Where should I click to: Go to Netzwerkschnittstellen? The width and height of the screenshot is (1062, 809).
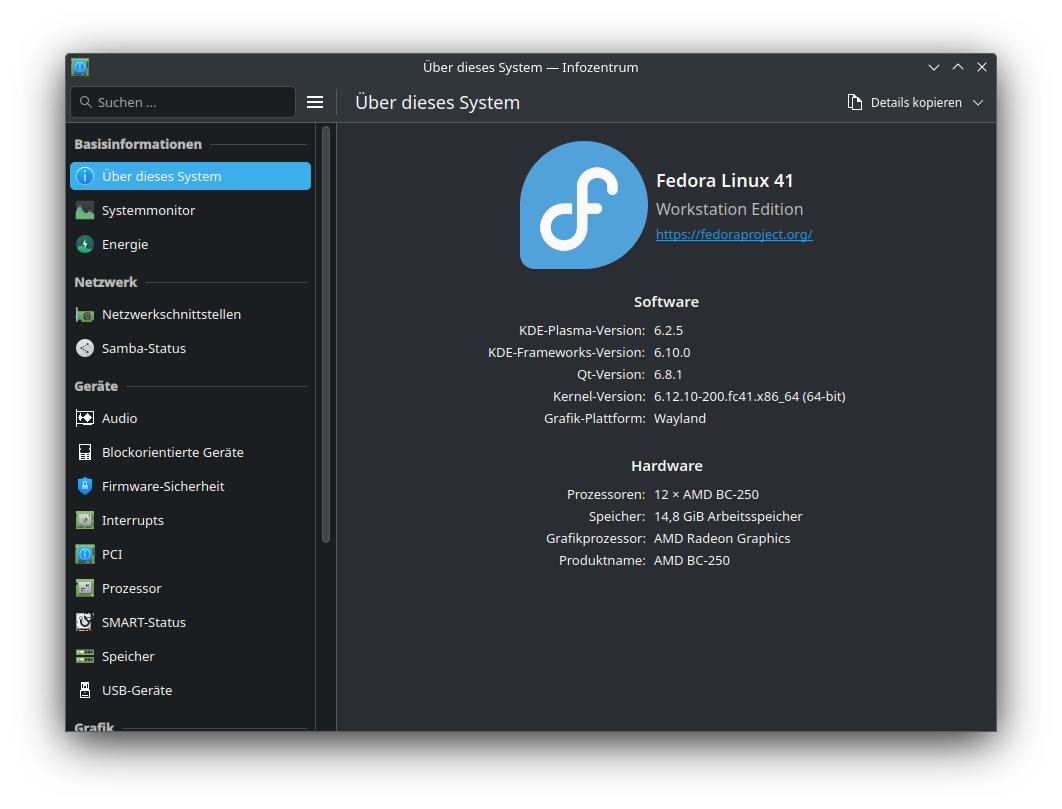190,314
